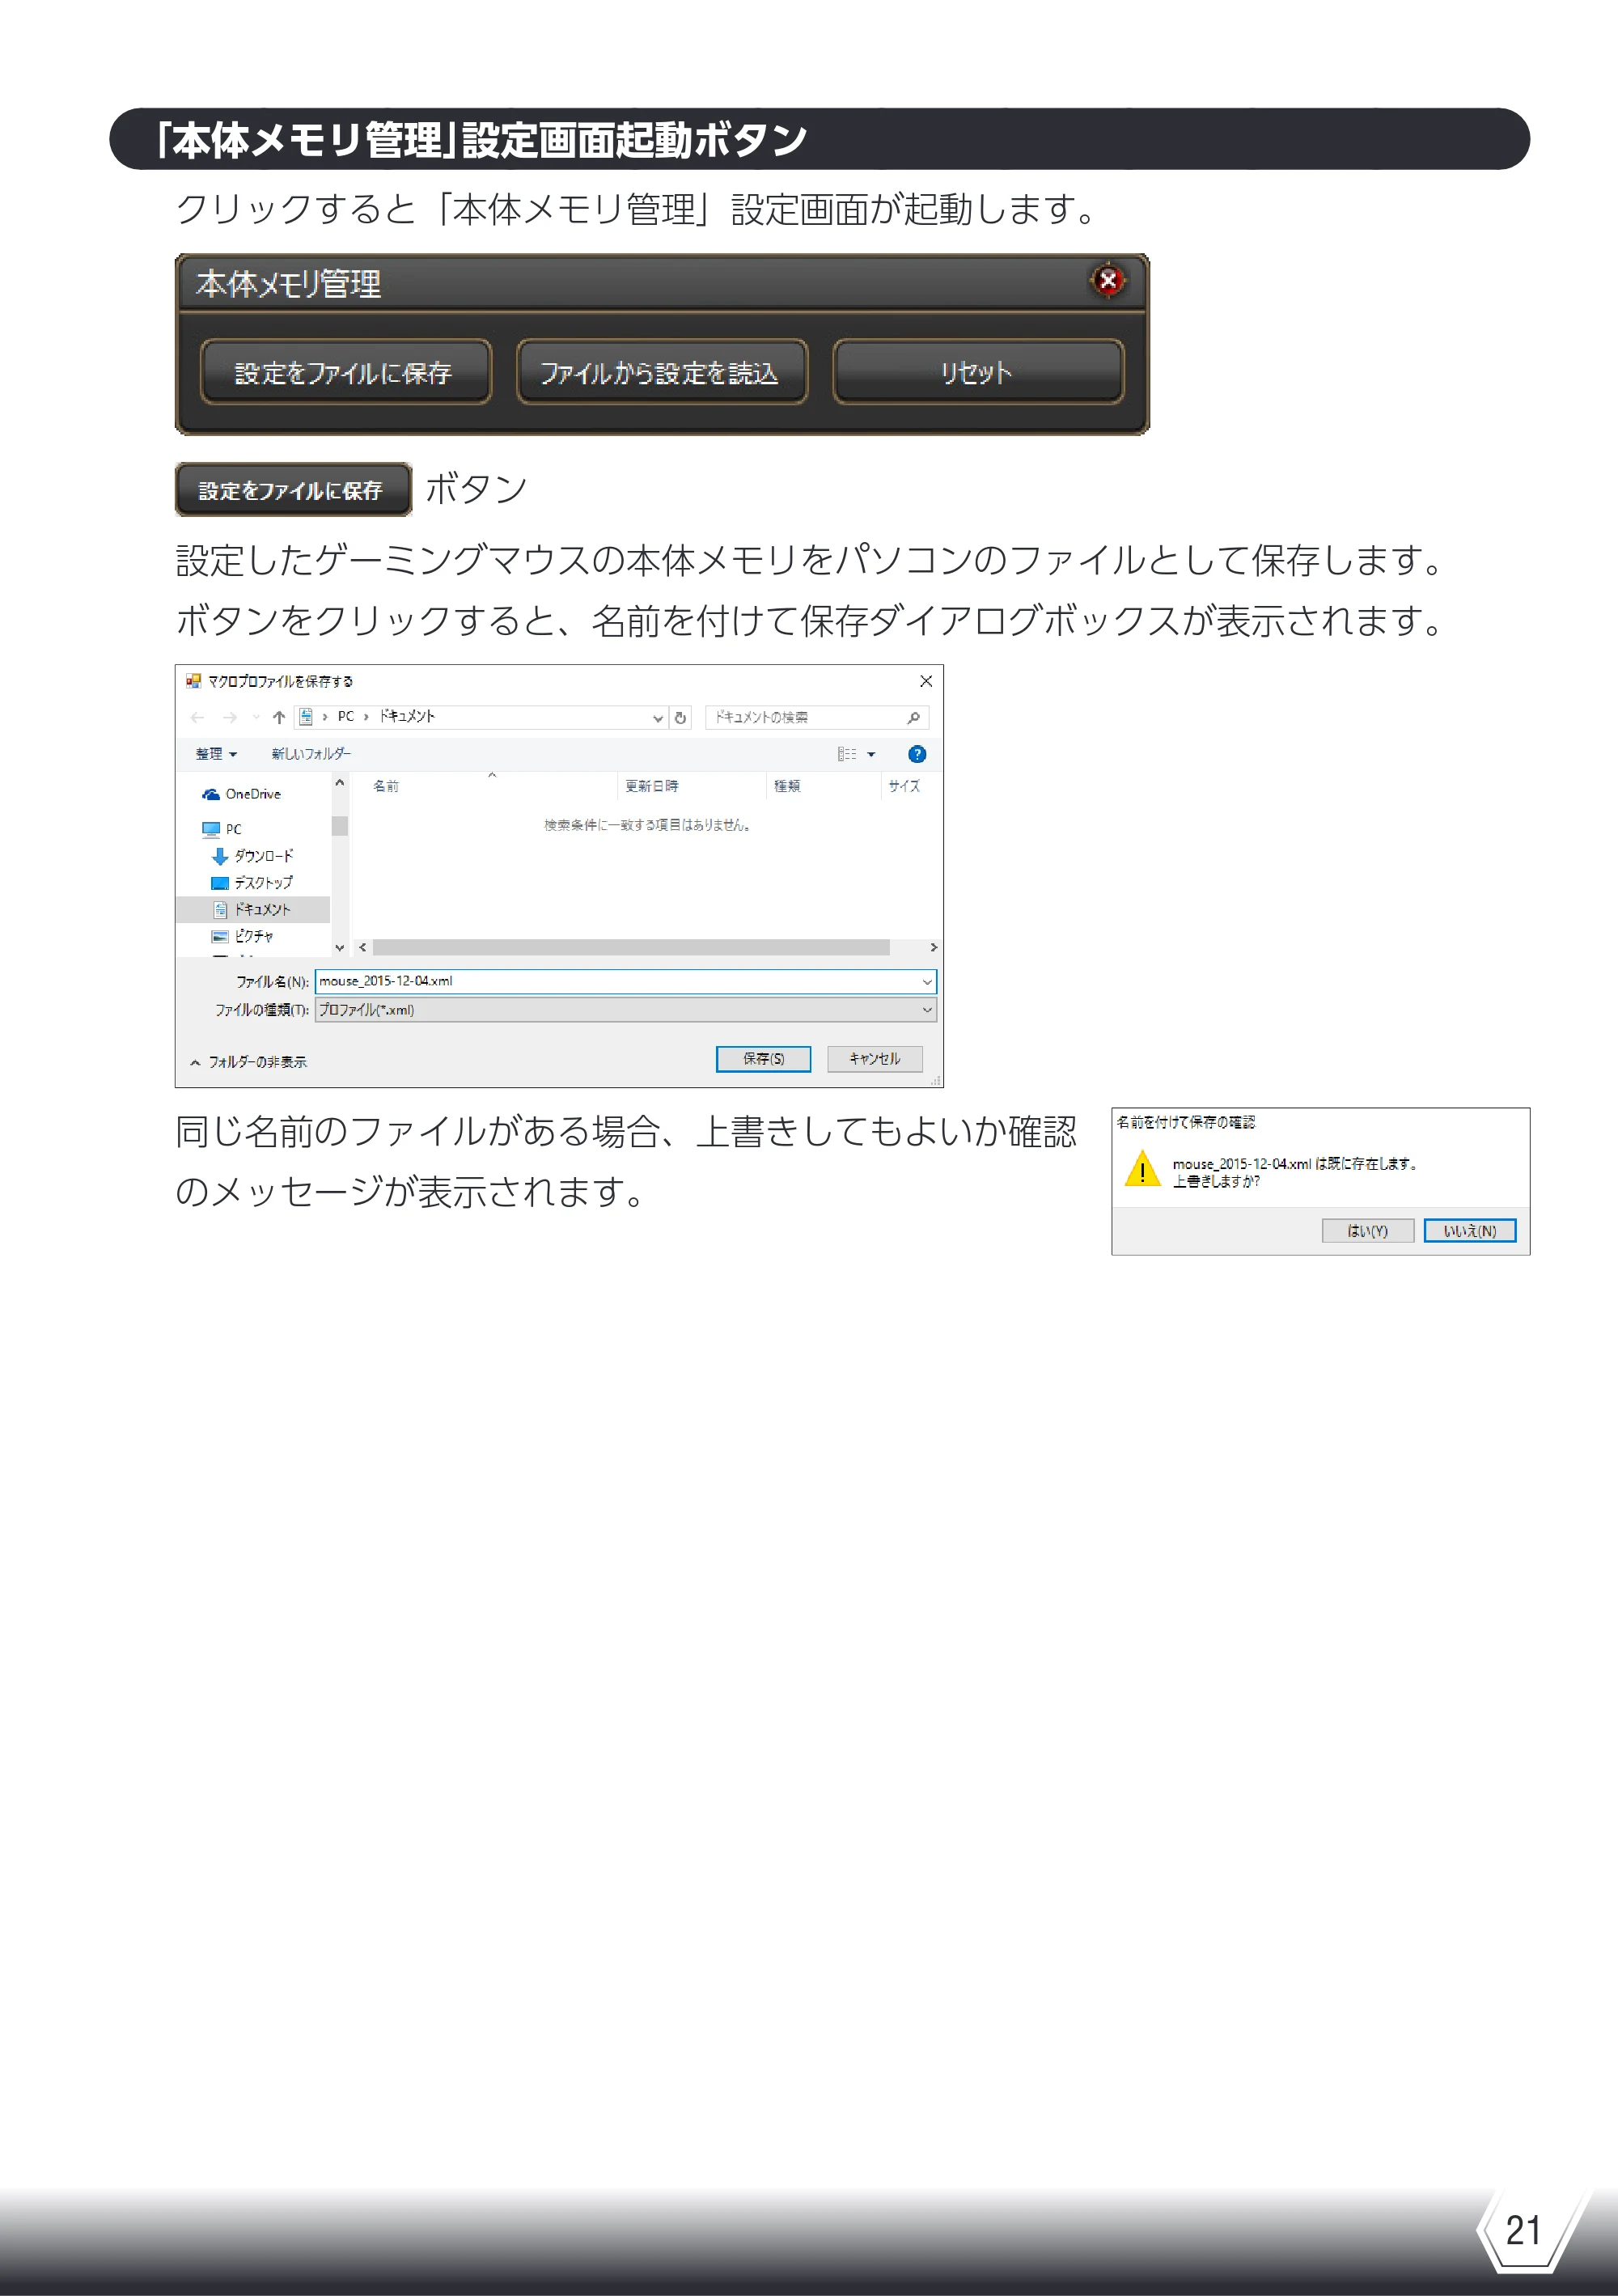Click the 保存(S) button

click(763, 1059)
